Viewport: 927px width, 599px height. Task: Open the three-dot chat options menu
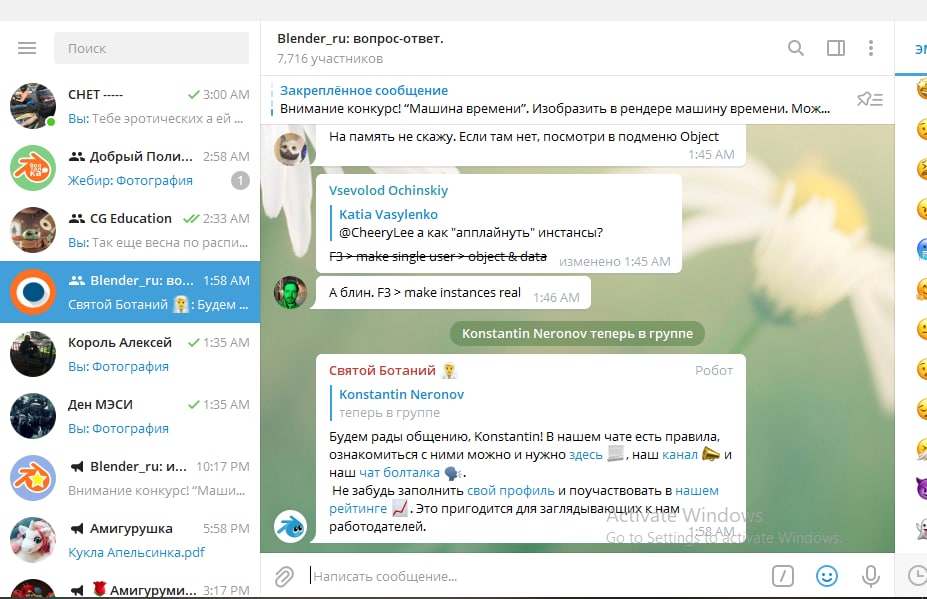[871, 48]
